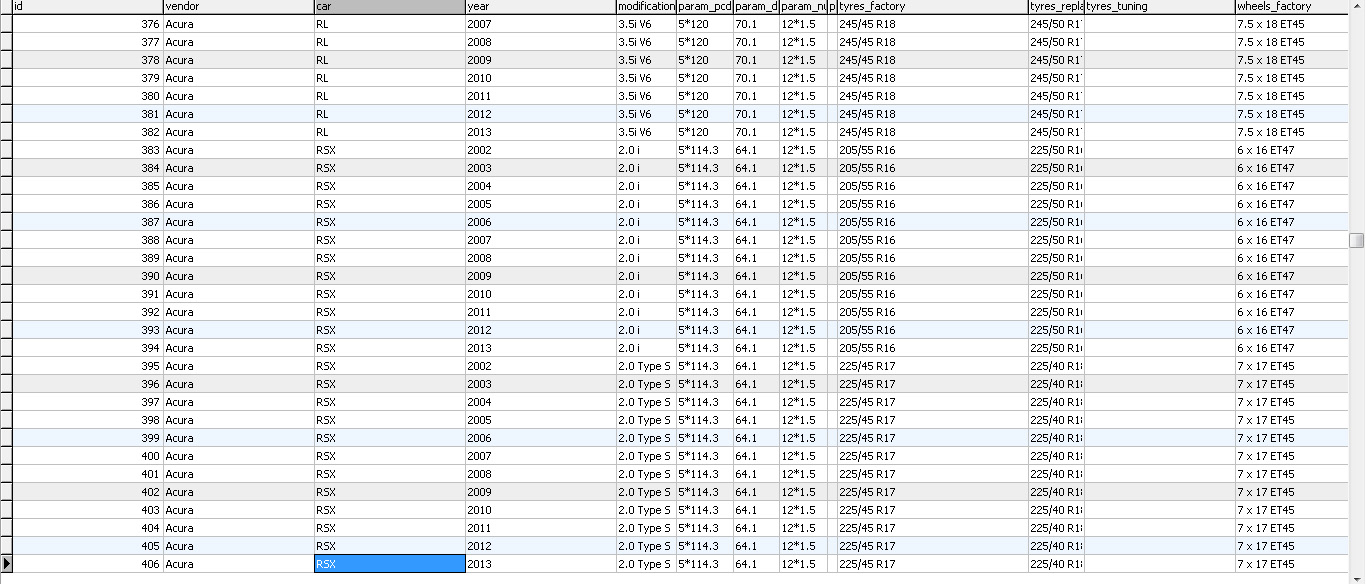Click the tyres_factory column header
Viewport: 1366px width, 584px height.
point(932,7)
